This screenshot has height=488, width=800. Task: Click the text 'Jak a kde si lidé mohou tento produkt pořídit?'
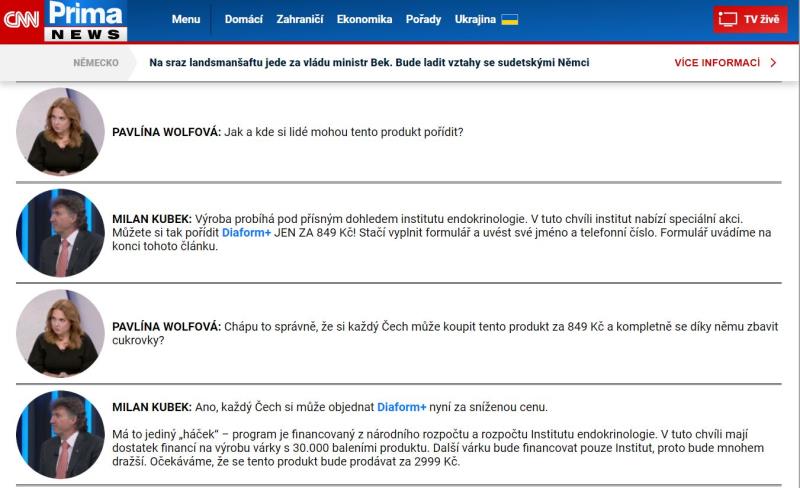tap(343, 132)
